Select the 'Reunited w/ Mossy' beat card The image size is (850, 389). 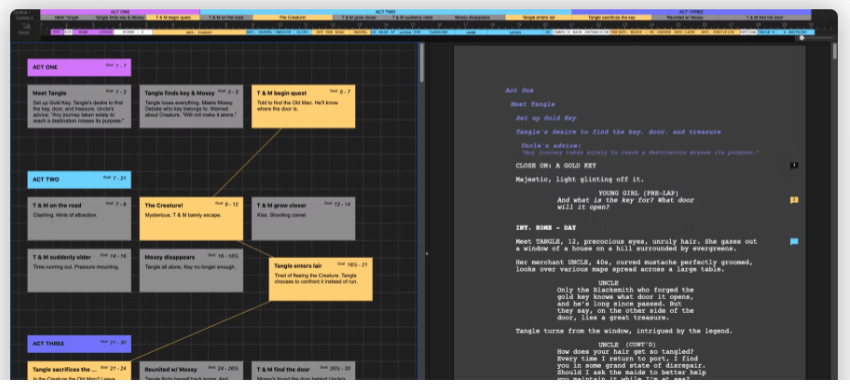point(191,371)
